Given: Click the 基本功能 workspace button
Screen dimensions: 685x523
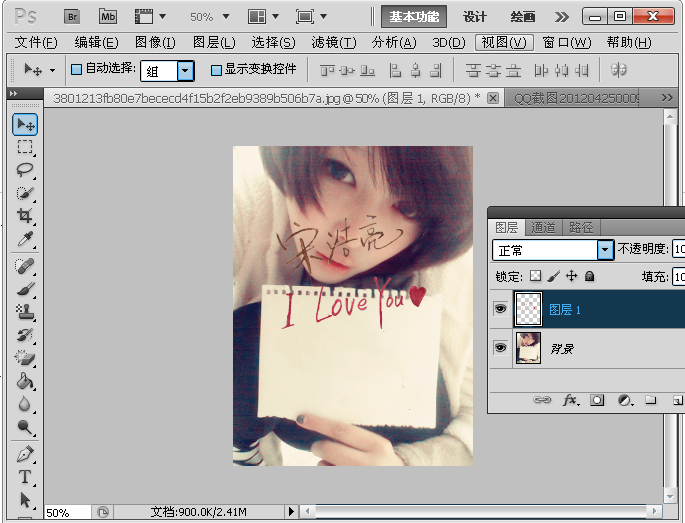Looking at the screenshot, I should pos(414,17).
